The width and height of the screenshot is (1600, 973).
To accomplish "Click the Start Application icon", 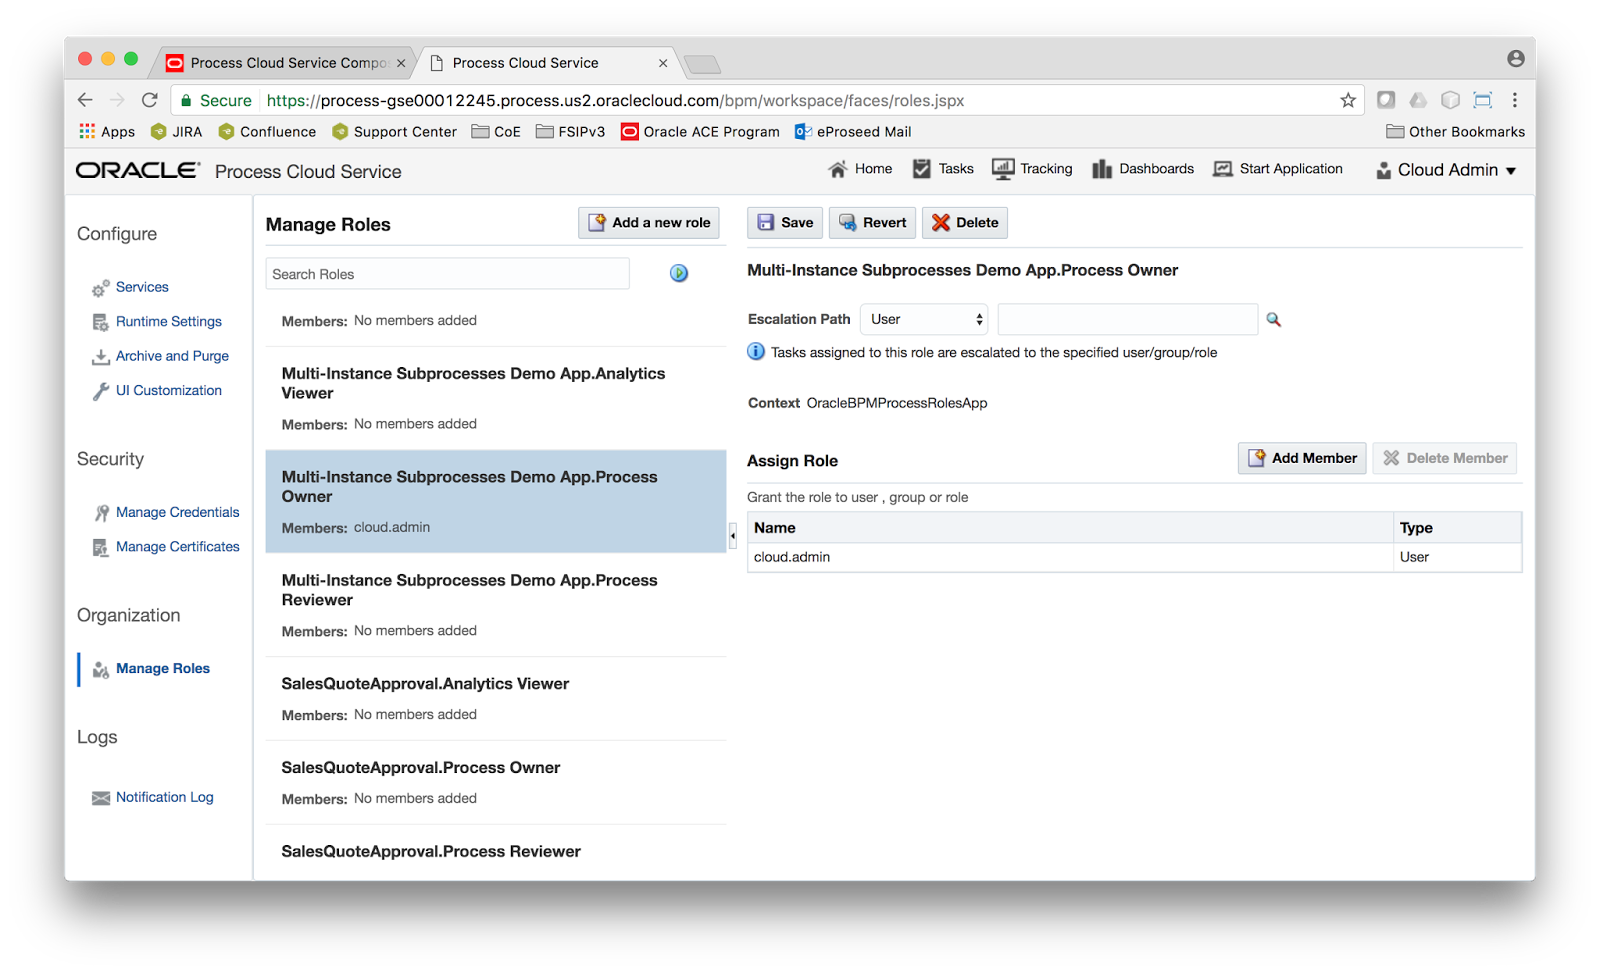I will pos(1223,169).
